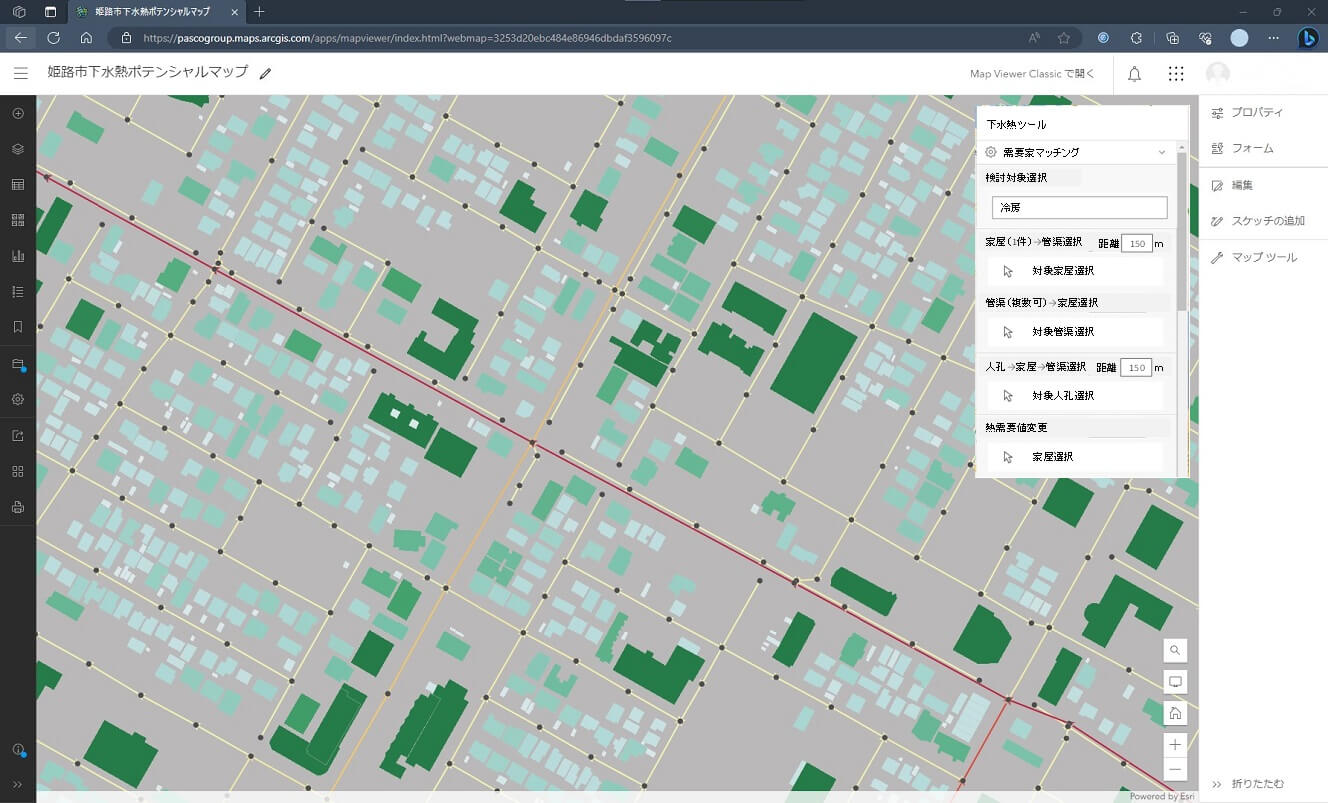Zoom in on the map
The height and width of the screenshot is (803, 1328).
pos(1175,745)
